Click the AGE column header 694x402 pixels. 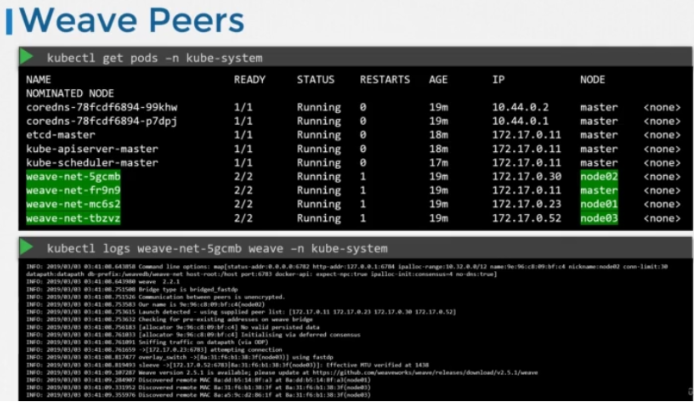coord(438,80)
